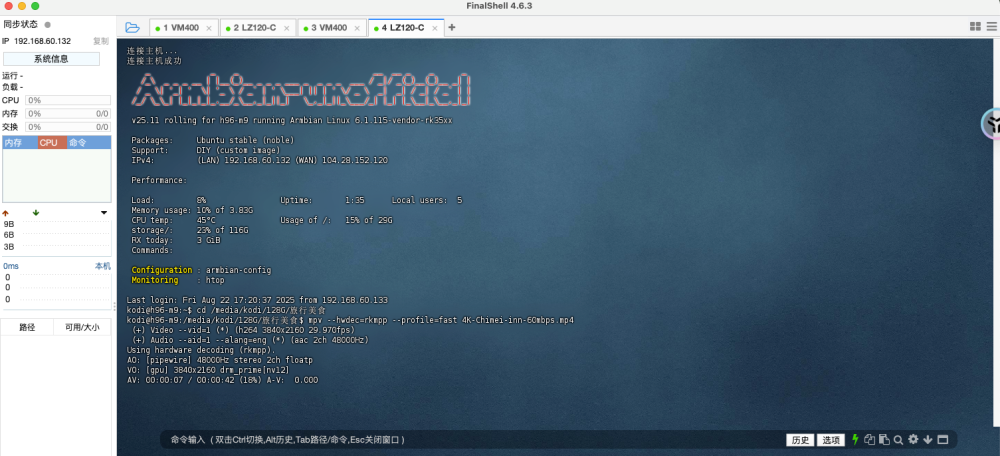Image resolution: width=1000 pixels, height=456 pixels.
Task: Click the htop text in the terminal
Action: pyautogui.click(x=215, y=280)
